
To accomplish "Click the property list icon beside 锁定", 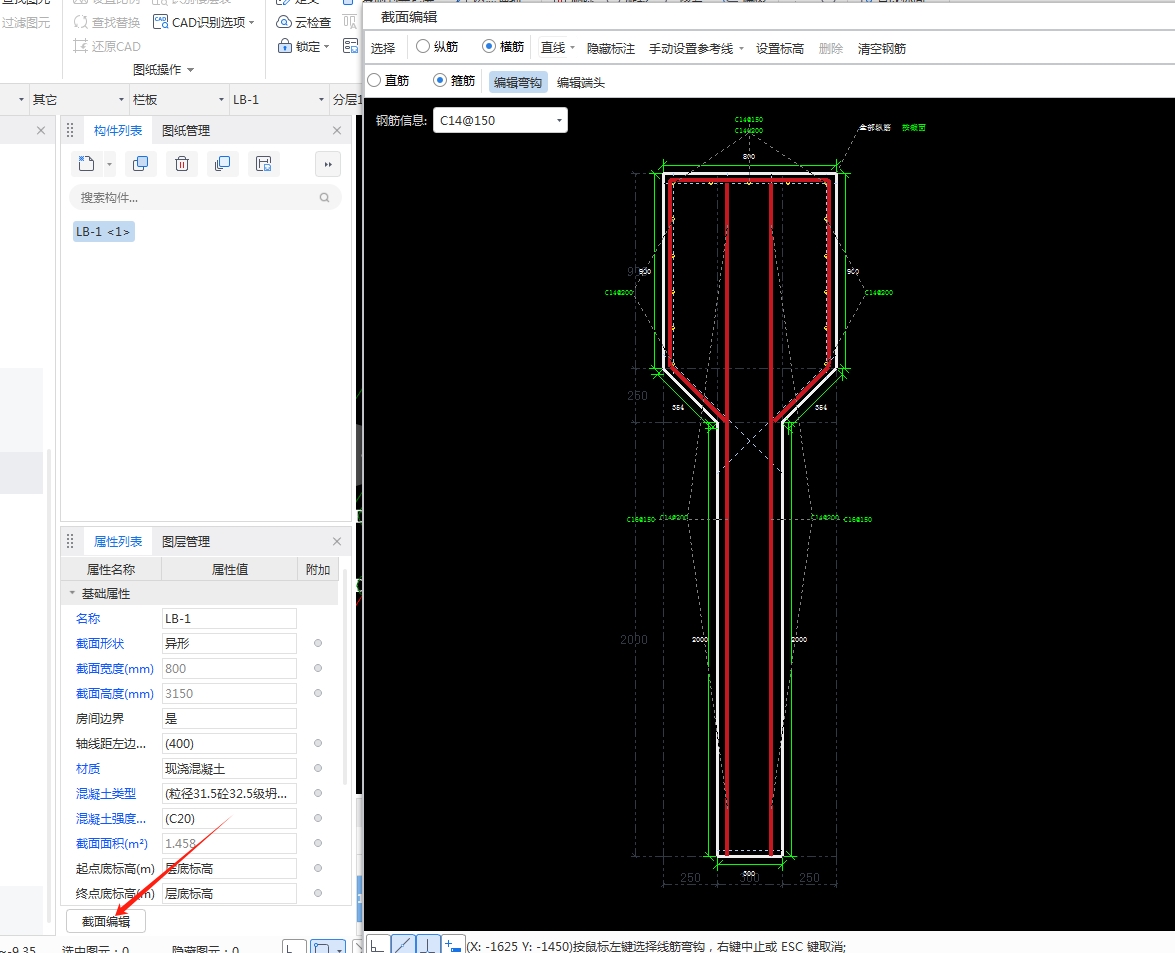I will pyautogui.click(x=350, y=46).
